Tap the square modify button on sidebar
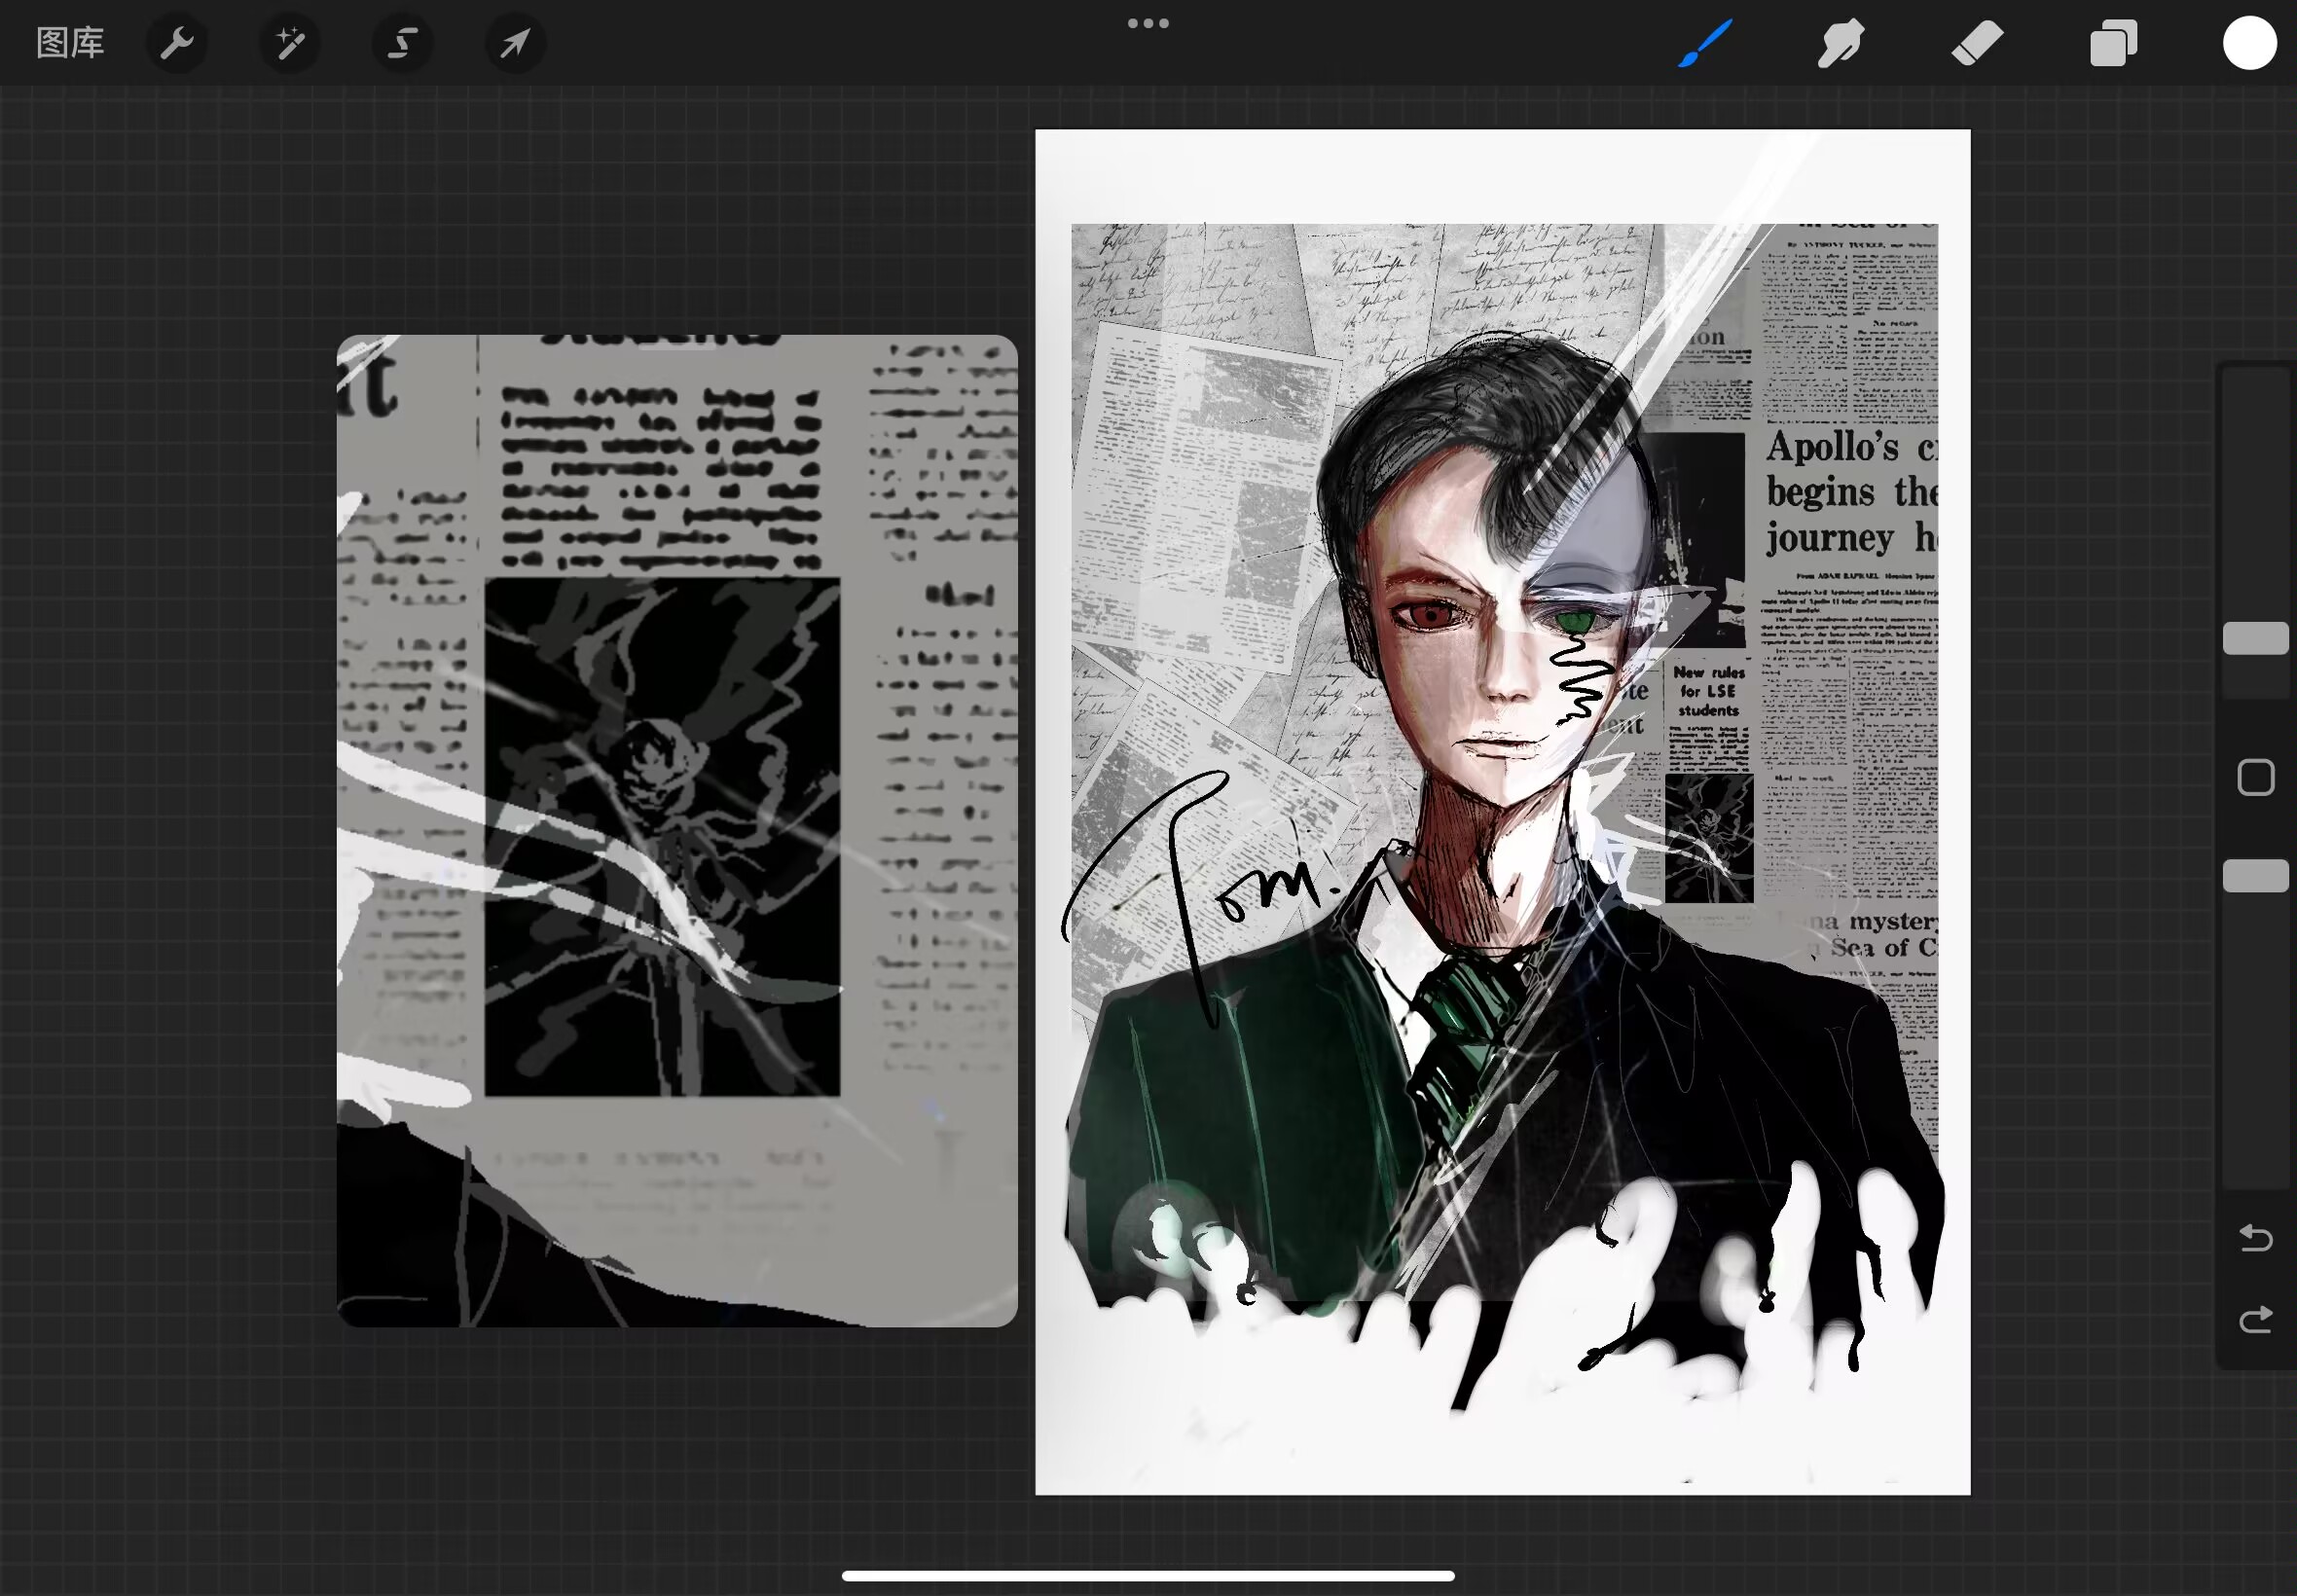This screenshot has height=1596, width=2297. (x=2255, y=777)
